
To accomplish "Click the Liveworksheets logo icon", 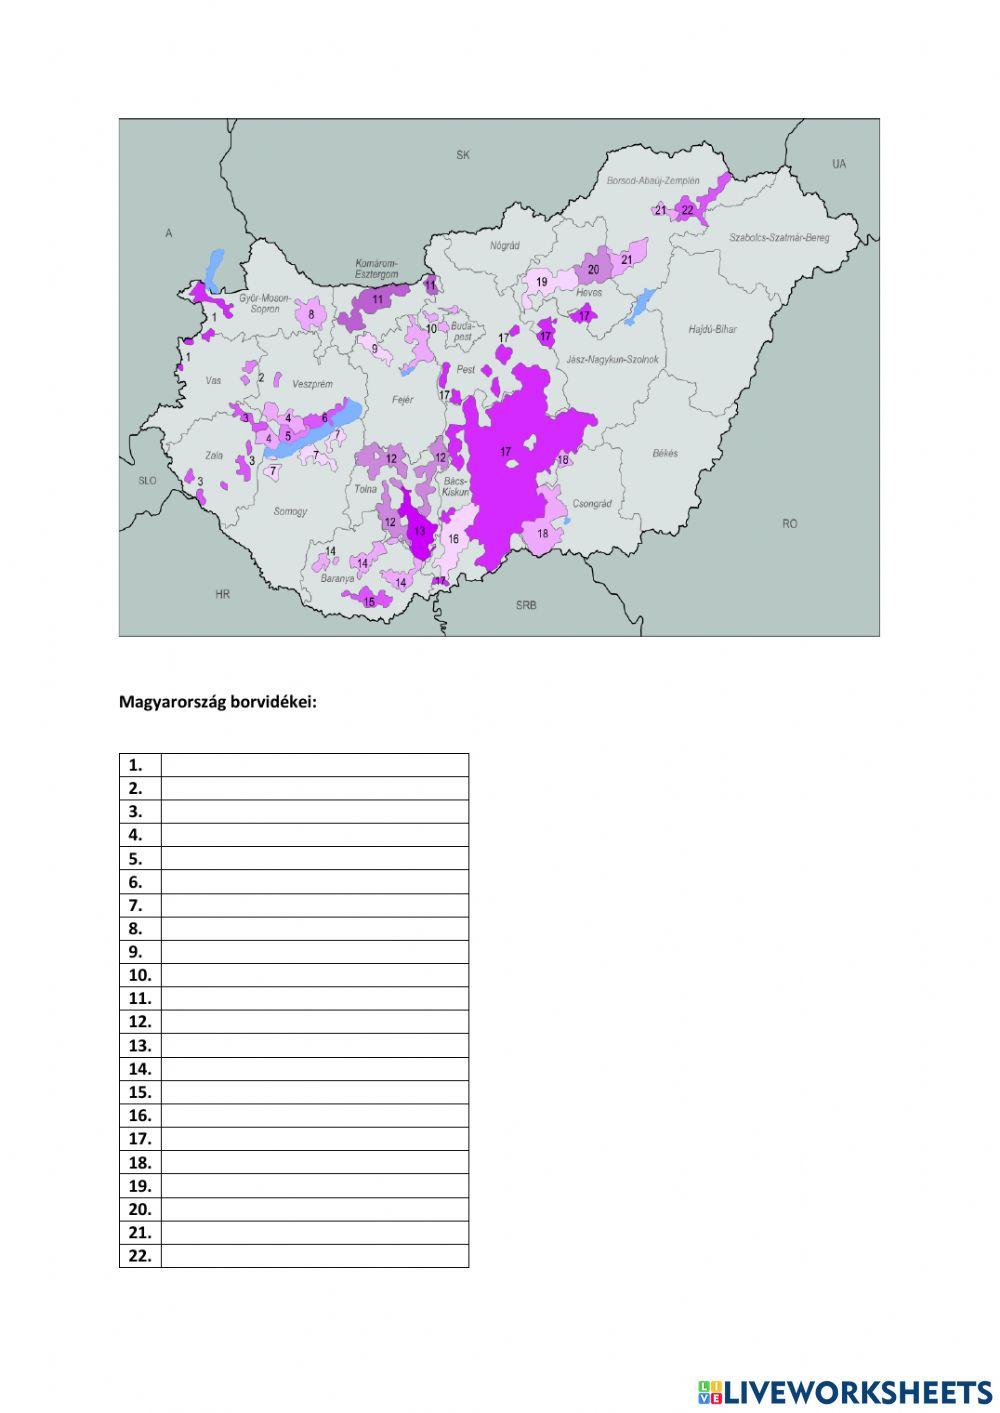I will click(709, 1392).
